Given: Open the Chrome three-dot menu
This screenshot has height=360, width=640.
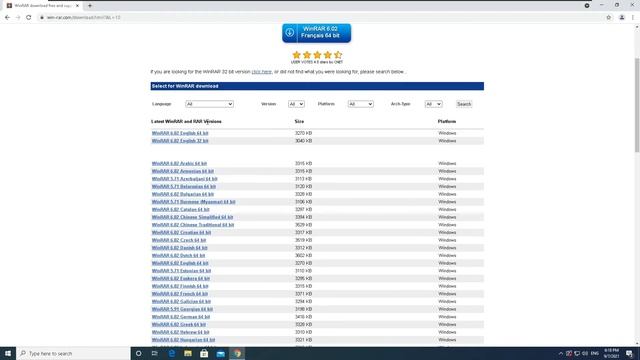Looking at the screenshot, I should pos(633,18).
